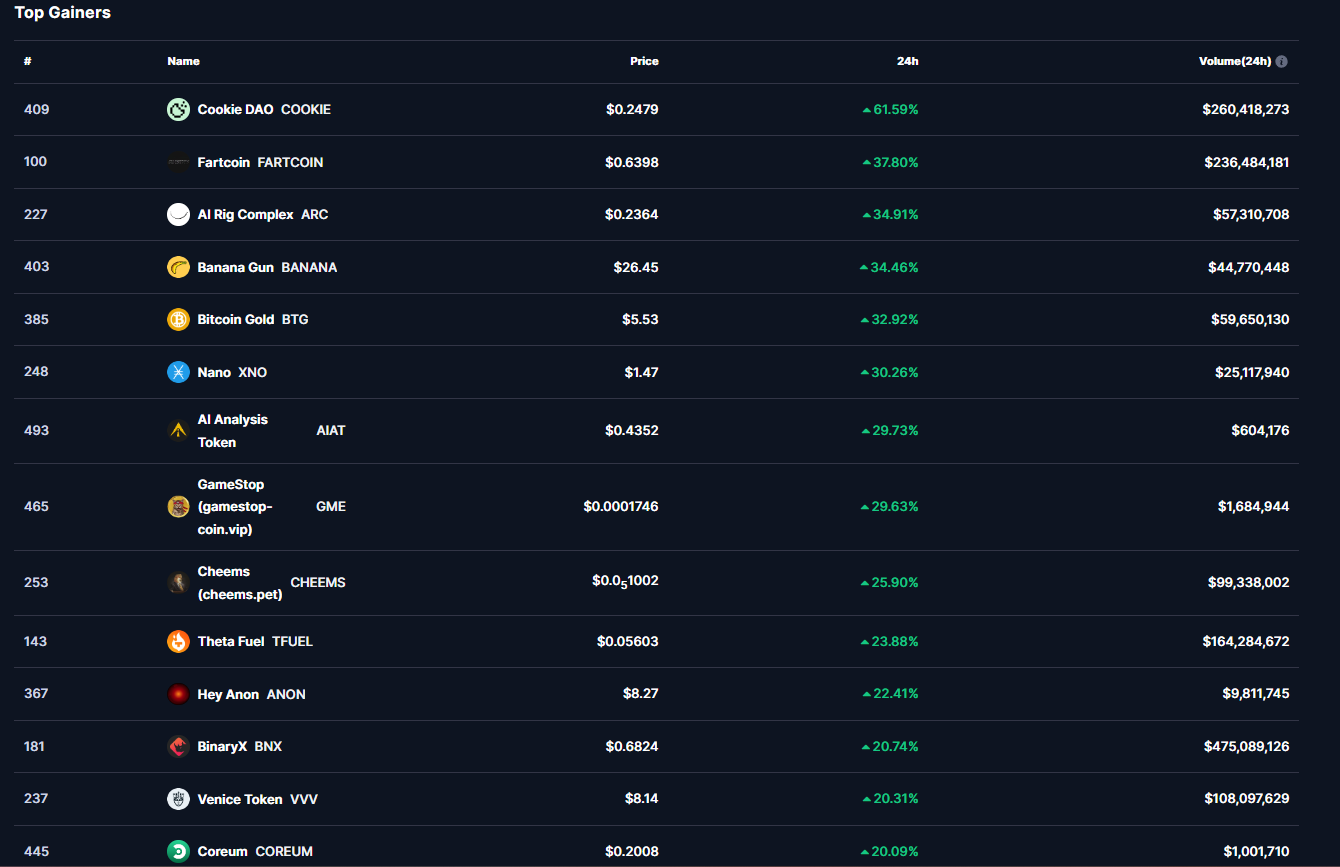Sort by the Price column header

click(644, 62)
